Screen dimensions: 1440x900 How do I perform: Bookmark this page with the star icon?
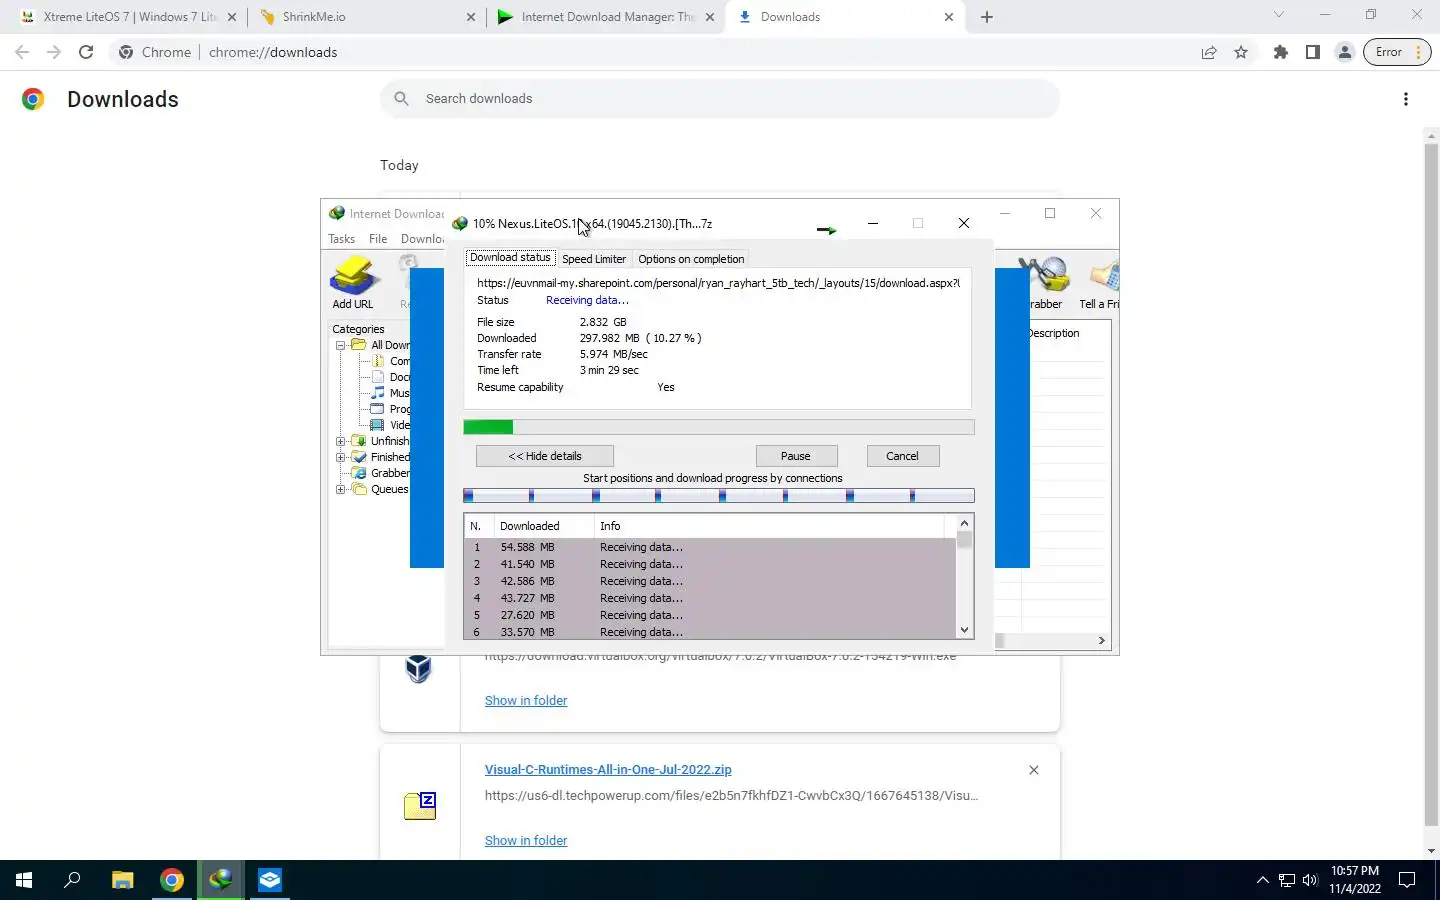coord(1241,52)
